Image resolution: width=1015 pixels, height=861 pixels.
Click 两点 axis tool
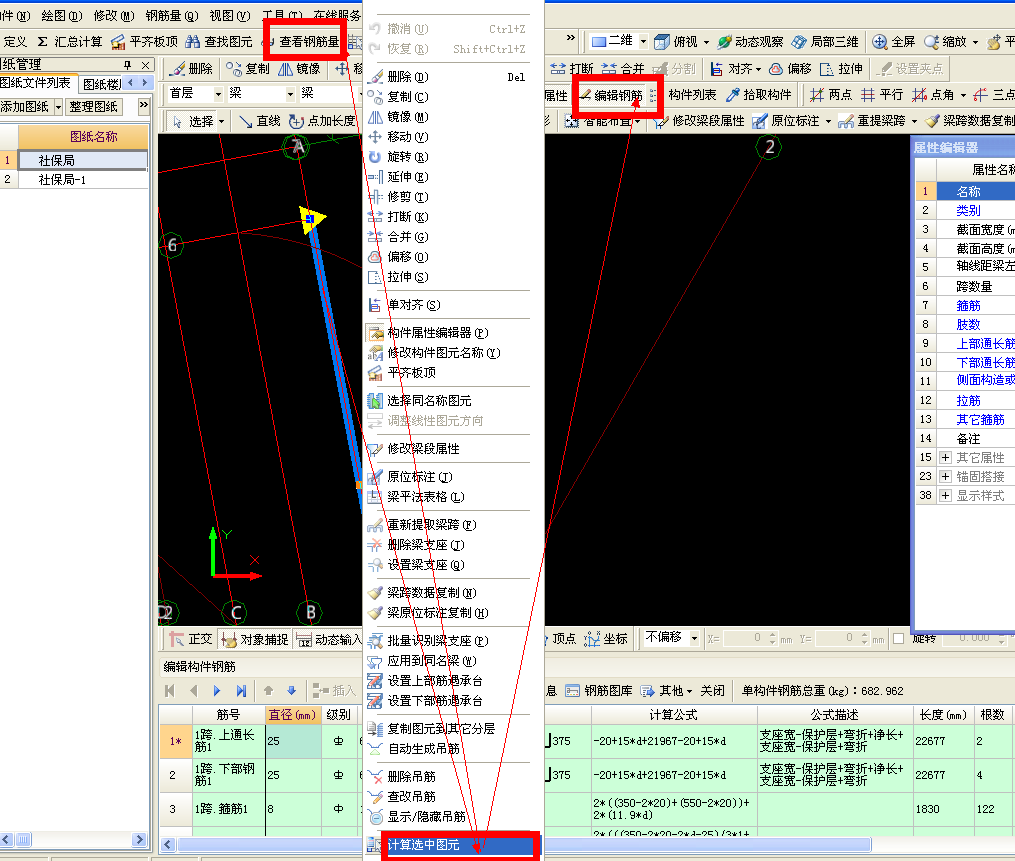coord(831,95)
